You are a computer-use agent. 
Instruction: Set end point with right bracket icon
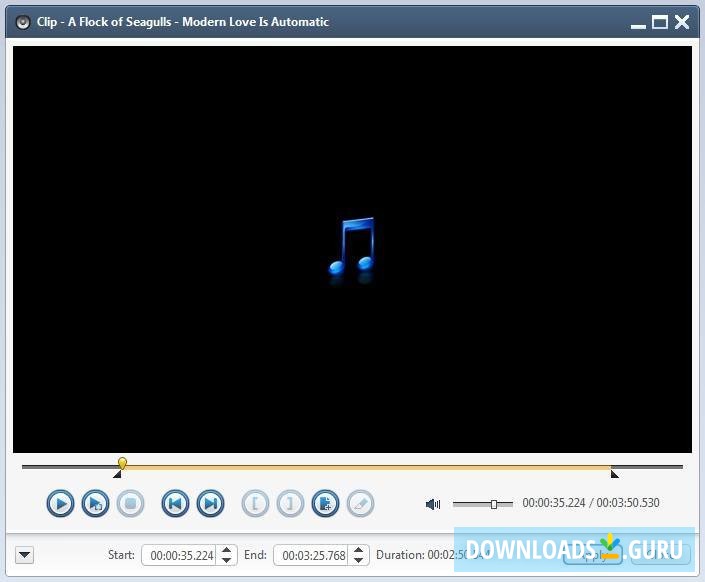[290, 503]
